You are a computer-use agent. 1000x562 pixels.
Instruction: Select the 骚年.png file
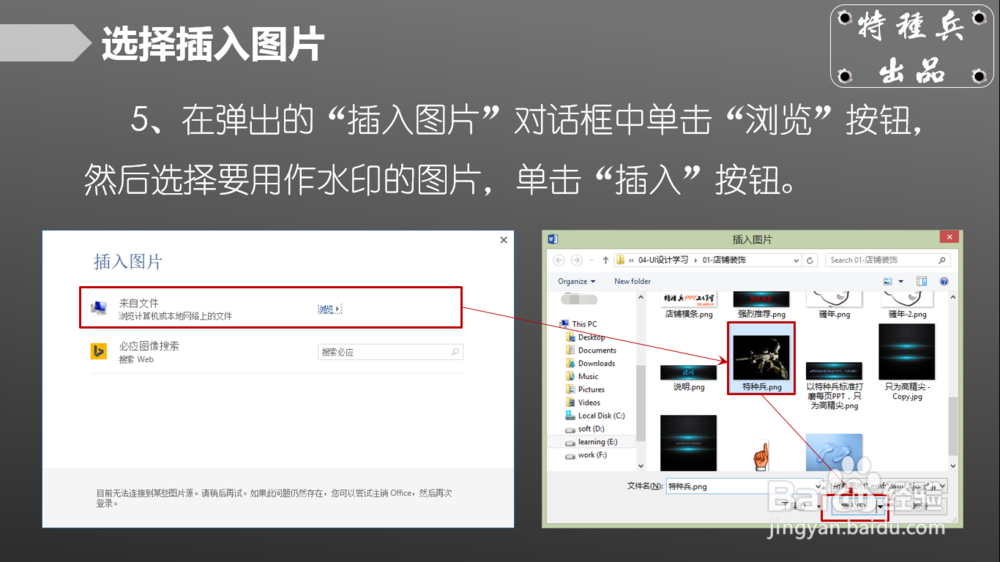[834, 306]
